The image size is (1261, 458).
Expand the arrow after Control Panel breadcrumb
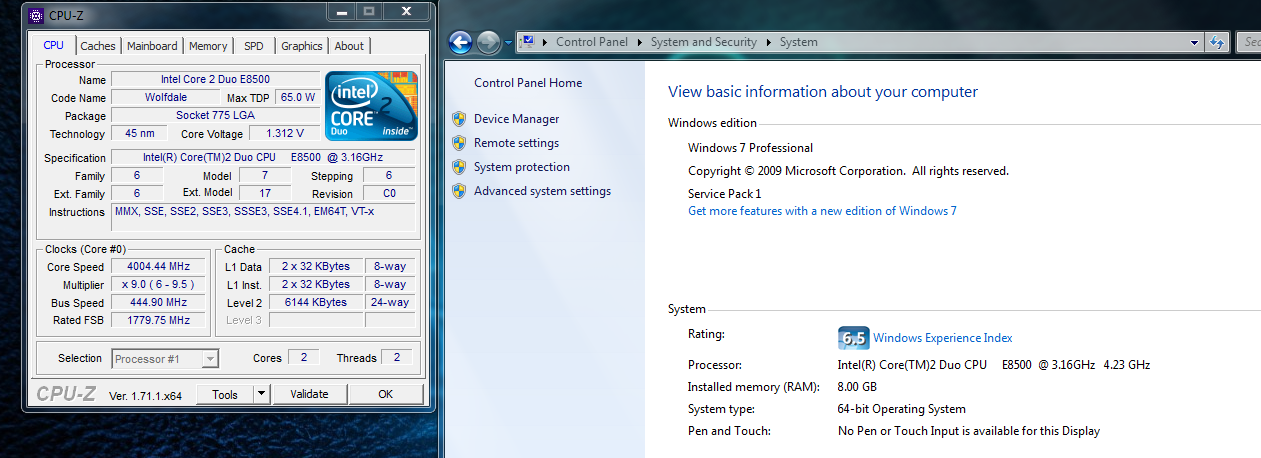coord(639,42)
